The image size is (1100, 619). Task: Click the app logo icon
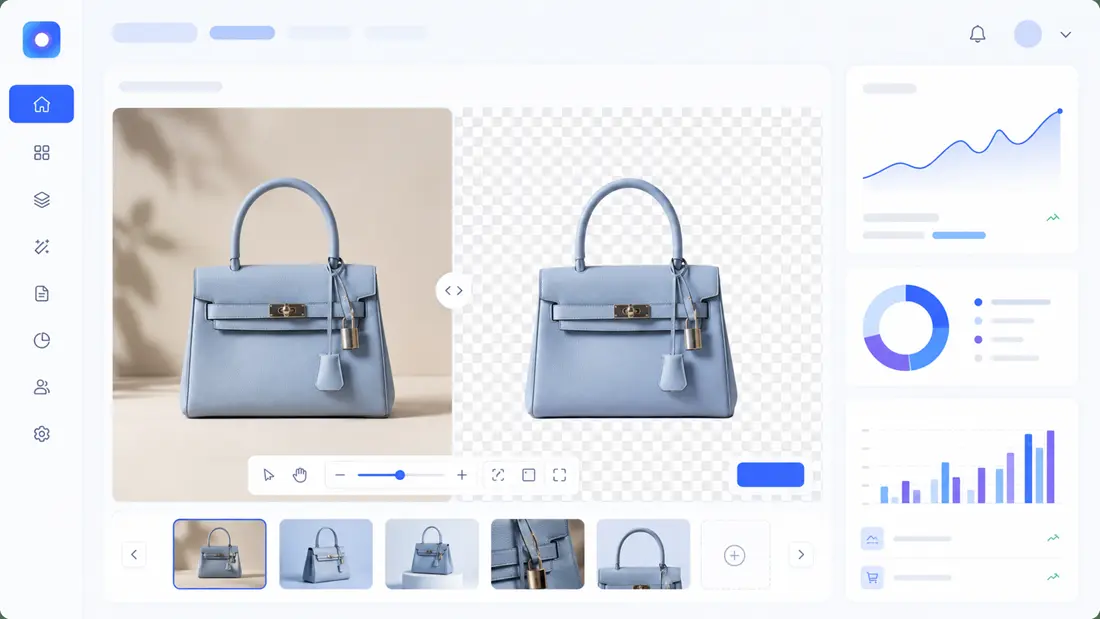tap(41, 40)
